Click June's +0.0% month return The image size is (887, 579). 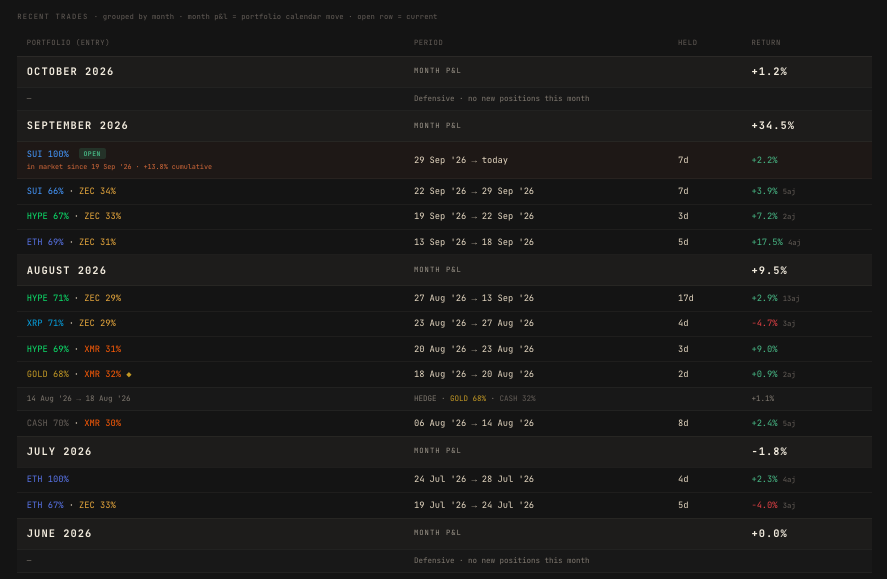769,533
